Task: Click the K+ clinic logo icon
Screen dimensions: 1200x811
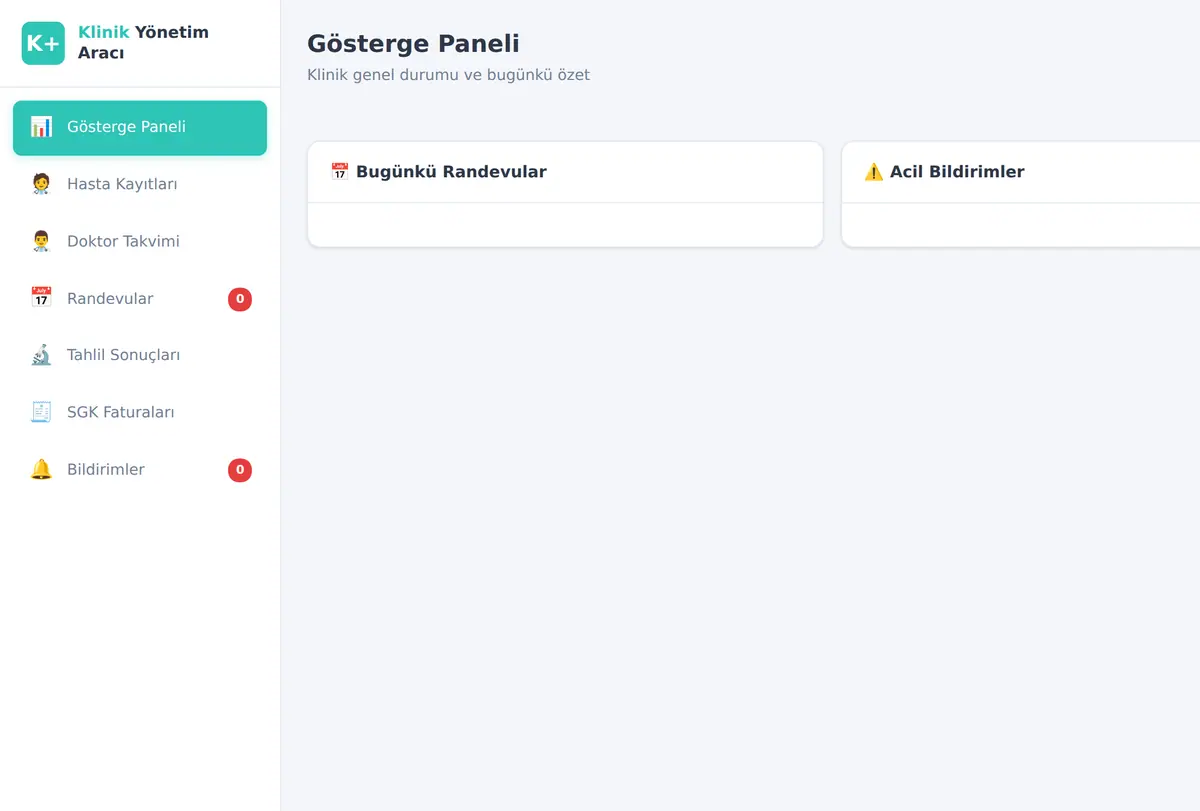Action: [x=43, y=43]
